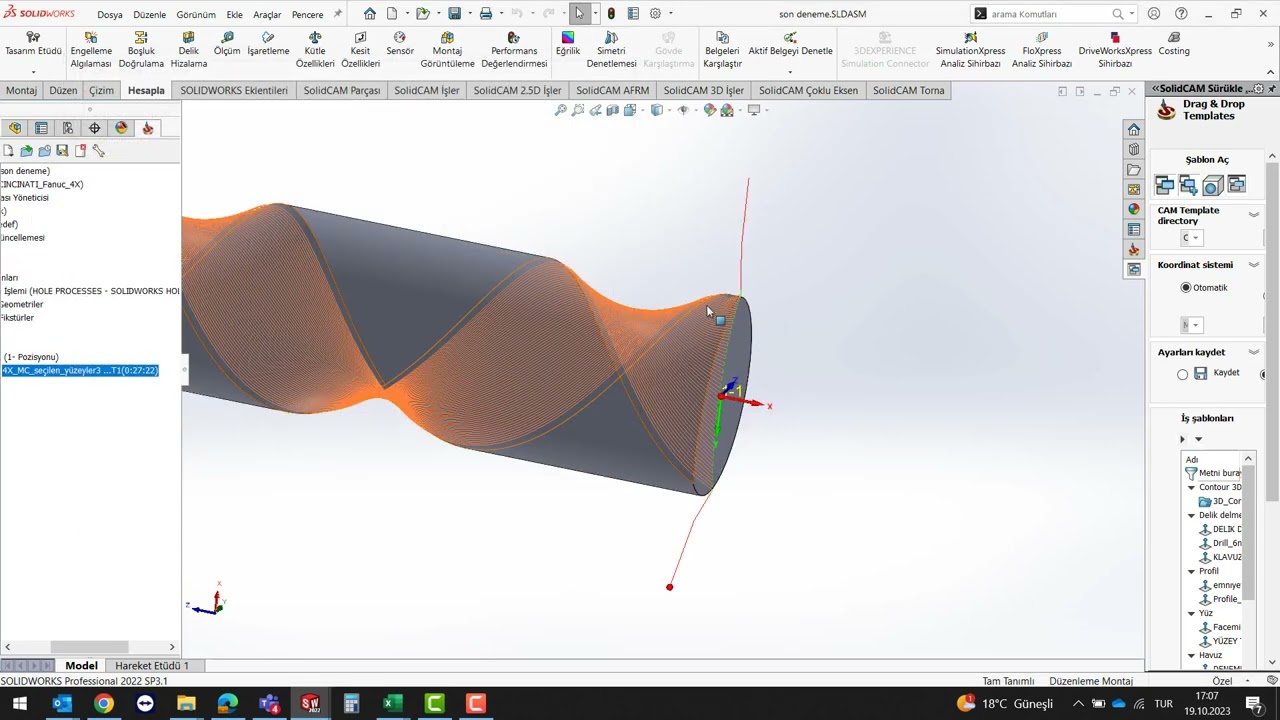The image size is (1280, 720).
Task: Run Performans Değerlendirmesi
Action: 514,50
